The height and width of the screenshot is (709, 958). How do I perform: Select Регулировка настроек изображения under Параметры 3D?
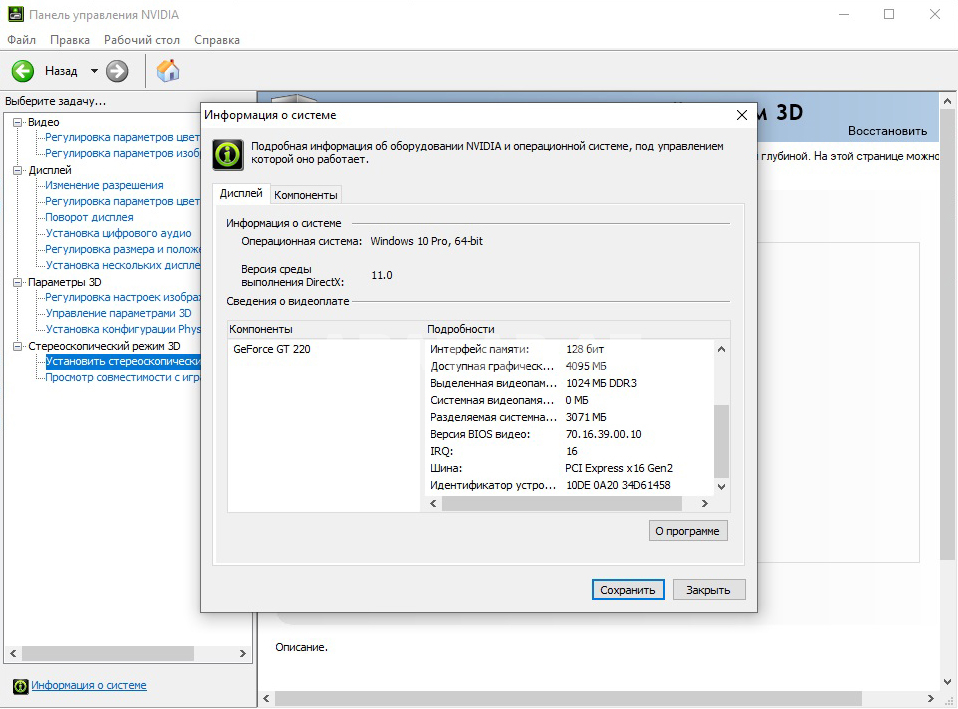click(123, 297)
